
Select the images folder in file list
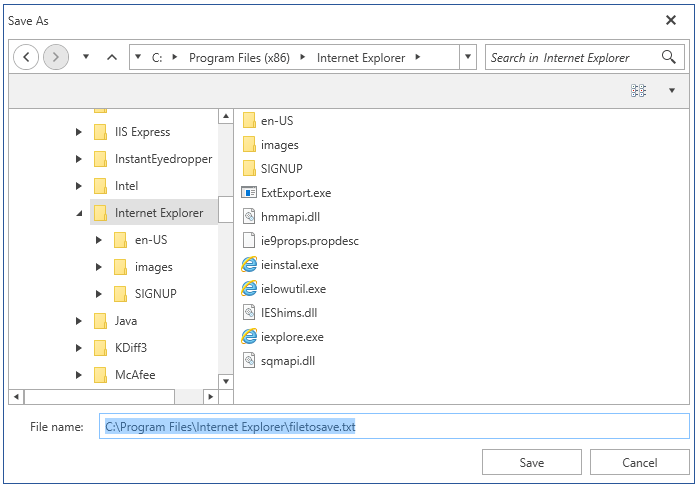tap(270, 145)
